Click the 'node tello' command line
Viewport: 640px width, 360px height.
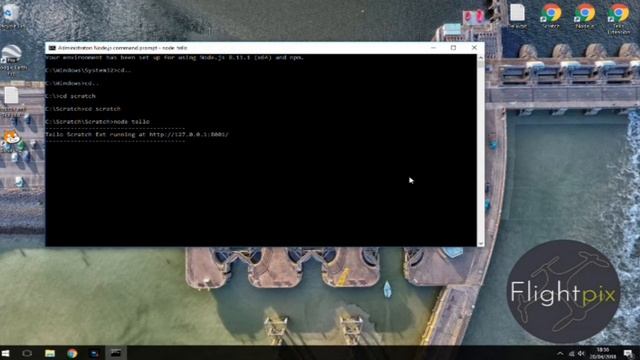[x=98, y=122]
